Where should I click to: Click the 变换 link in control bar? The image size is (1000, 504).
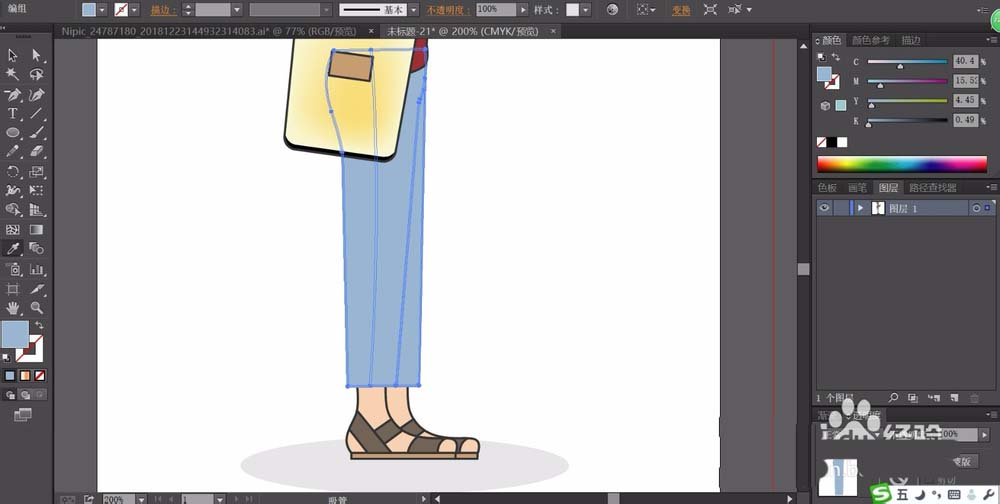tap(681, 10)
